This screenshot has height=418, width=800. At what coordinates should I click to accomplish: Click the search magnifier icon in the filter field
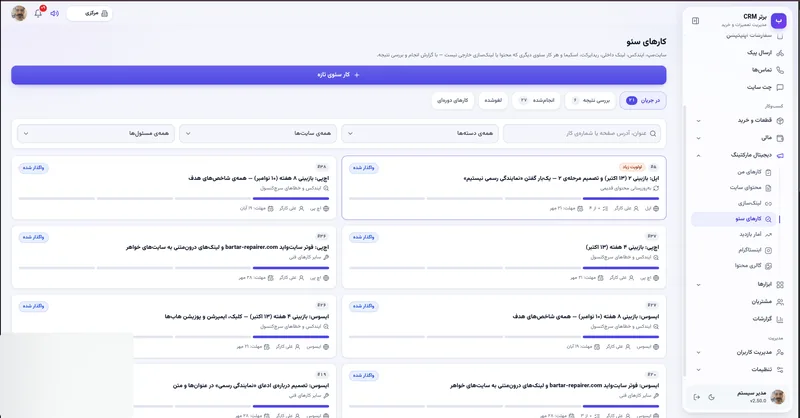click(x=653, y=134)
